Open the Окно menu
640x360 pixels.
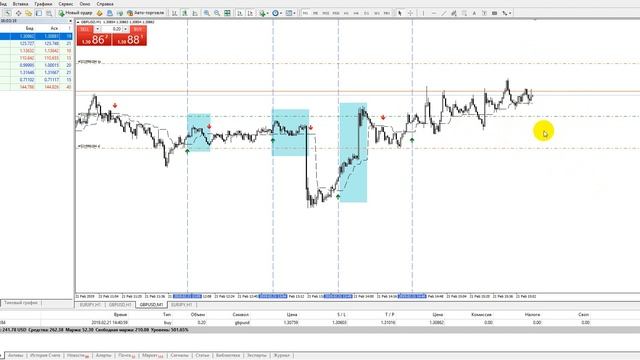click(x=85, y=4)
